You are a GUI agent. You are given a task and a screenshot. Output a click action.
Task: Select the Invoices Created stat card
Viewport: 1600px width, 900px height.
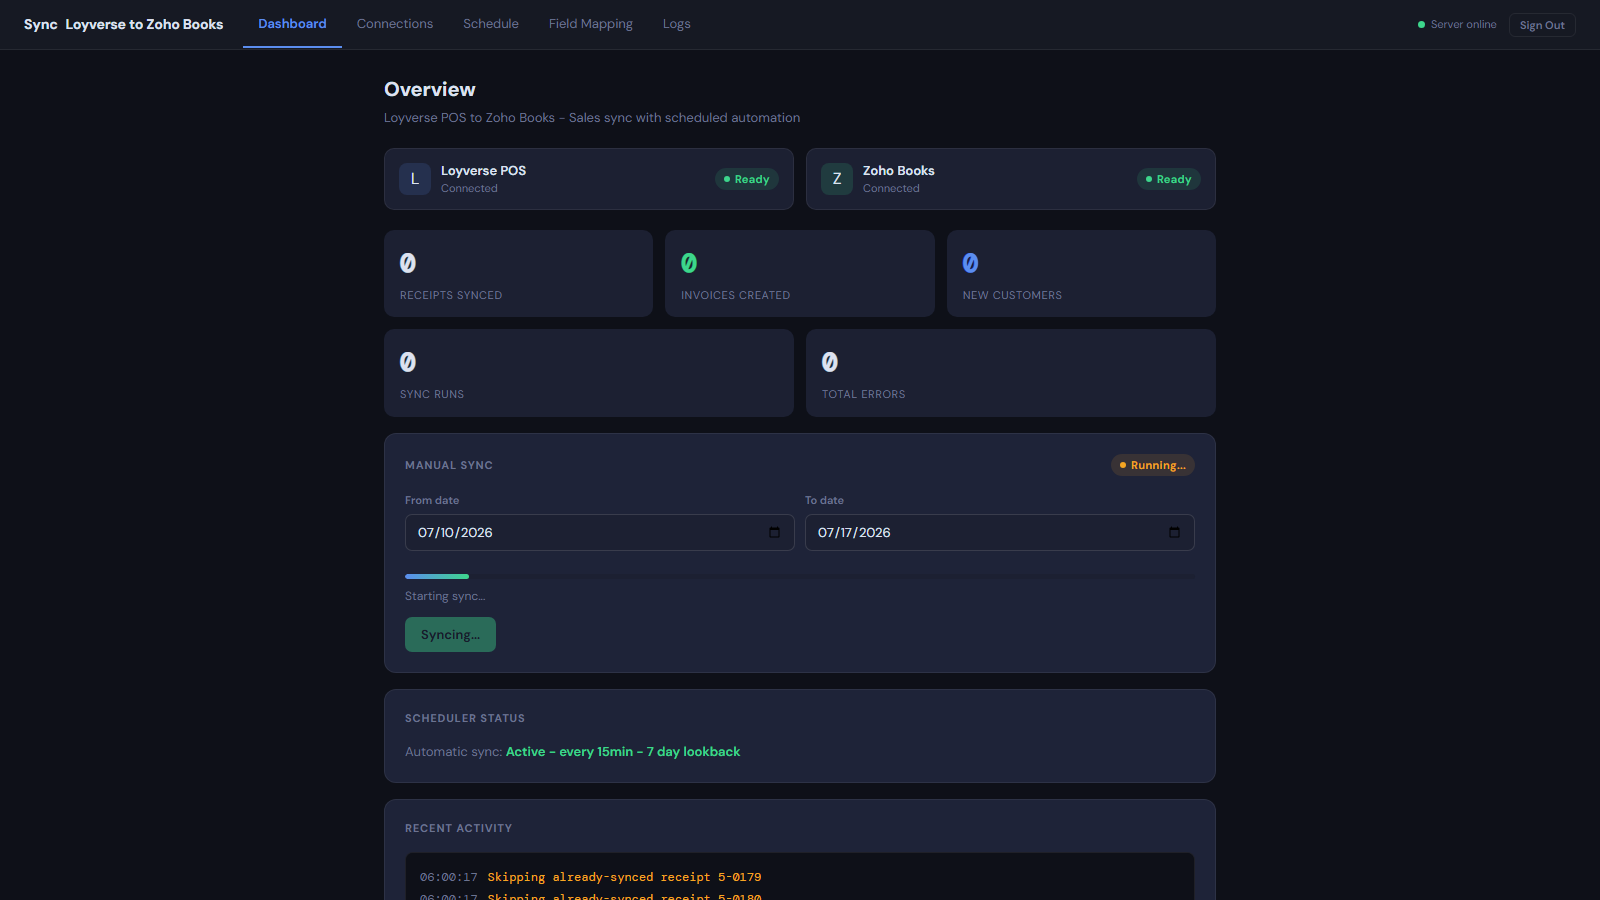pyautogui.click(x=800, y=274)
